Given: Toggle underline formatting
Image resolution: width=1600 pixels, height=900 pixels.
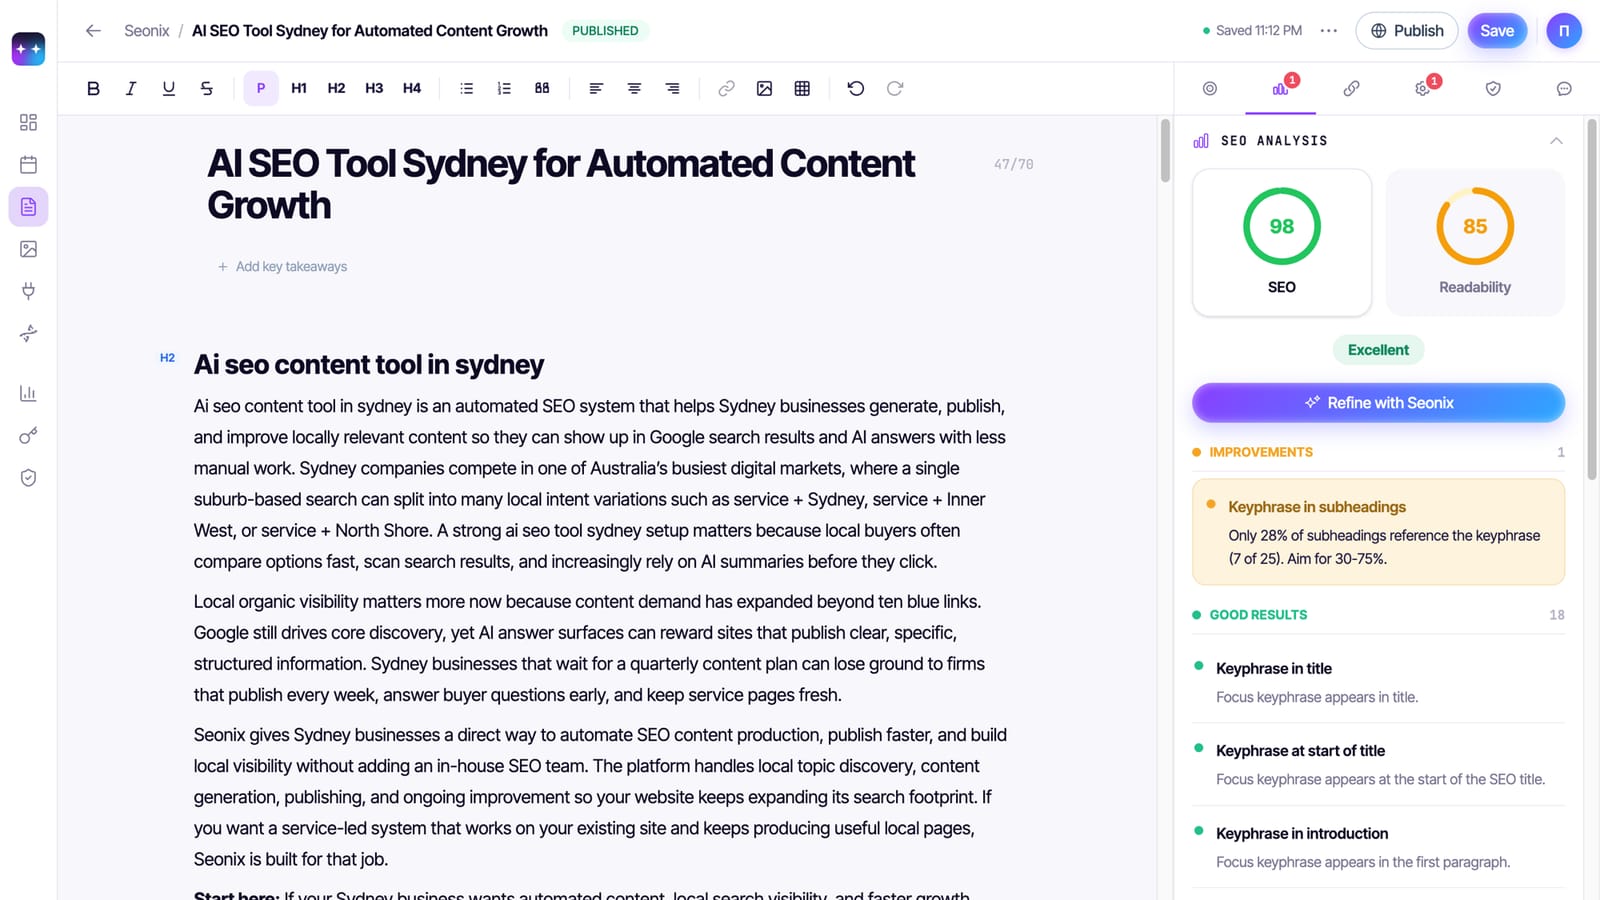Looking at the screenshot, I should pyautogui.click(x=169, y=88).
